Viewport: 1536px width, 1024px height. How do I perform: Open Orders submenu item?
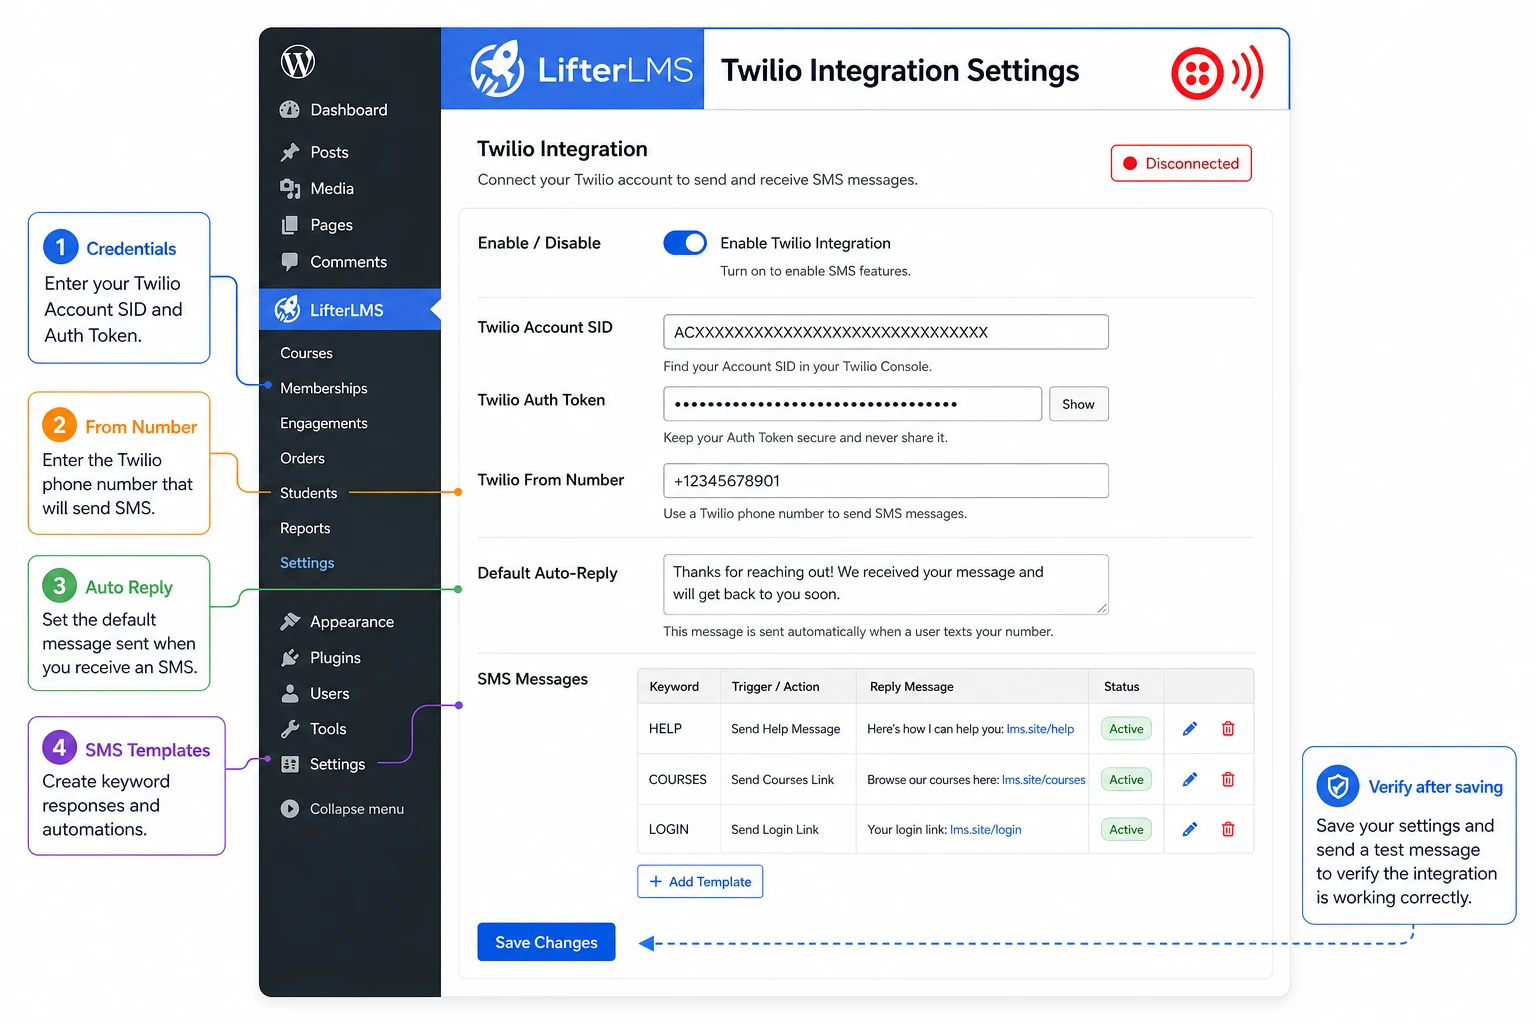click(302, 458)
